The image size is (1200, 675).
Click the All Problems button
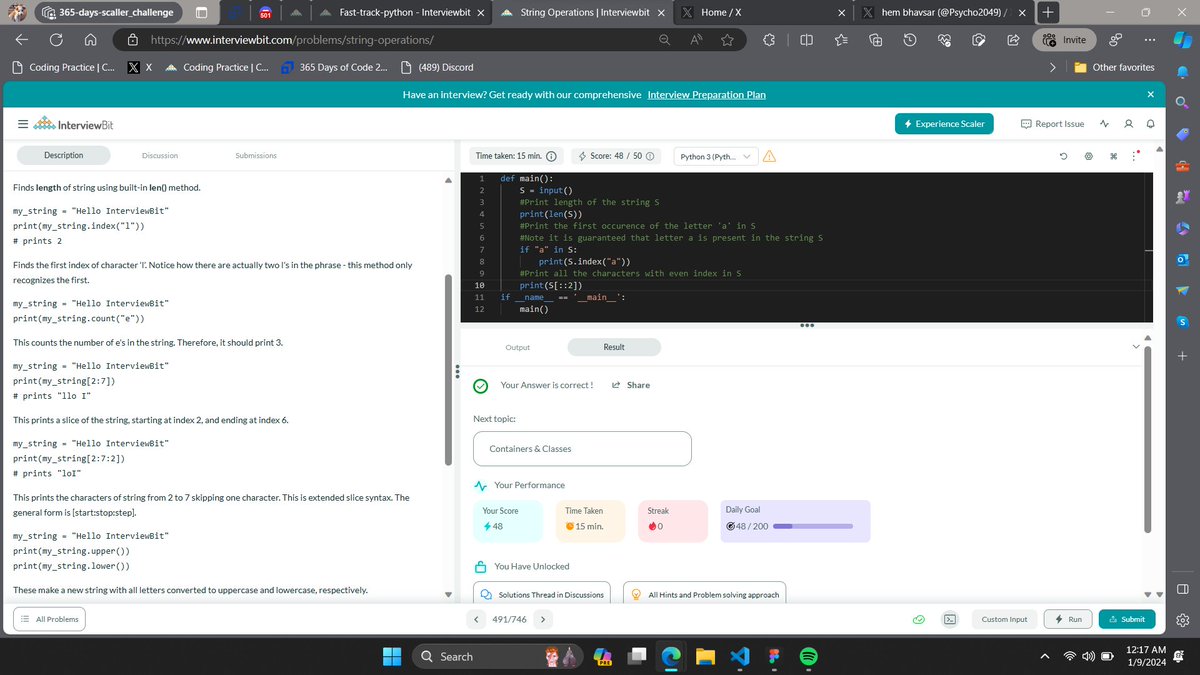(x=48, y=620)
